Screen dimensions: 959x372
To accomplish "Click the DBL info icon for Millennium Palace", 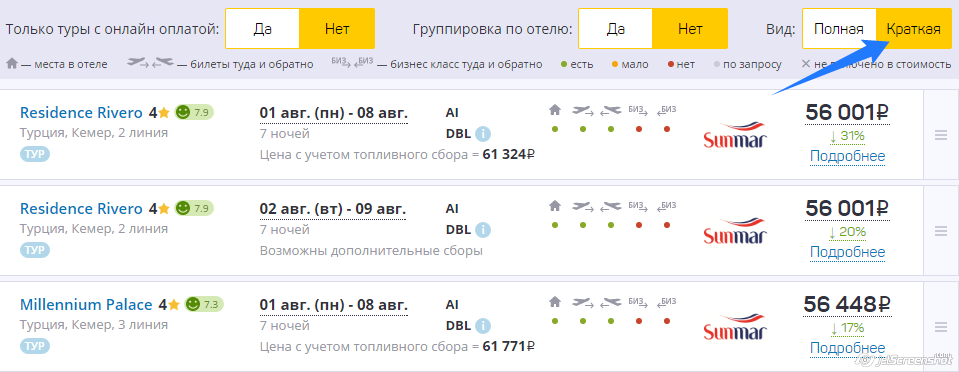I will 483,326.
